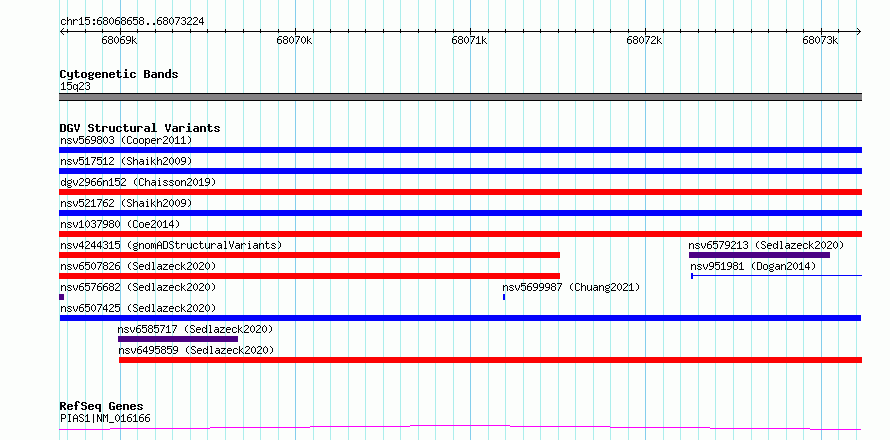Select the purple bar under nsv6585717
Viewport: 890px width, 440px height.
(178, 339)
